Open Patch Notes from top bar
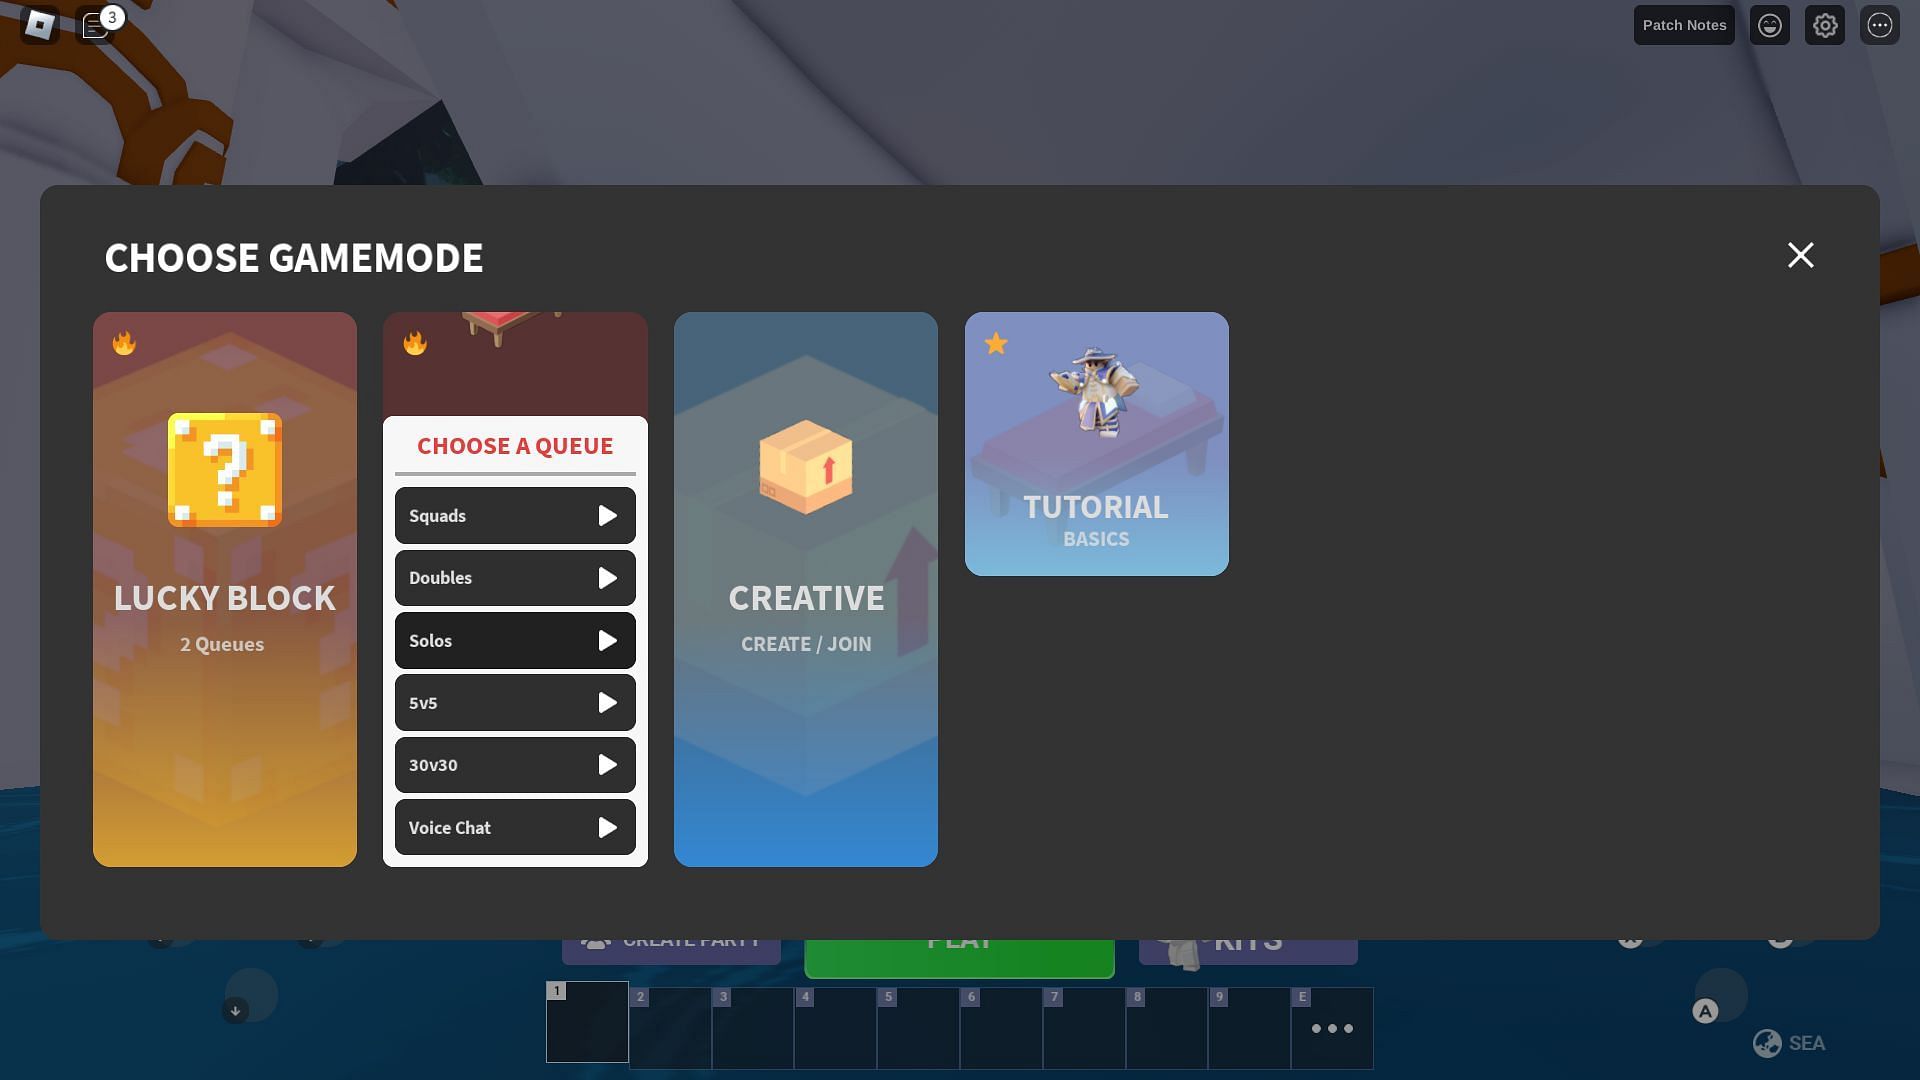 tap(1684, 24)
